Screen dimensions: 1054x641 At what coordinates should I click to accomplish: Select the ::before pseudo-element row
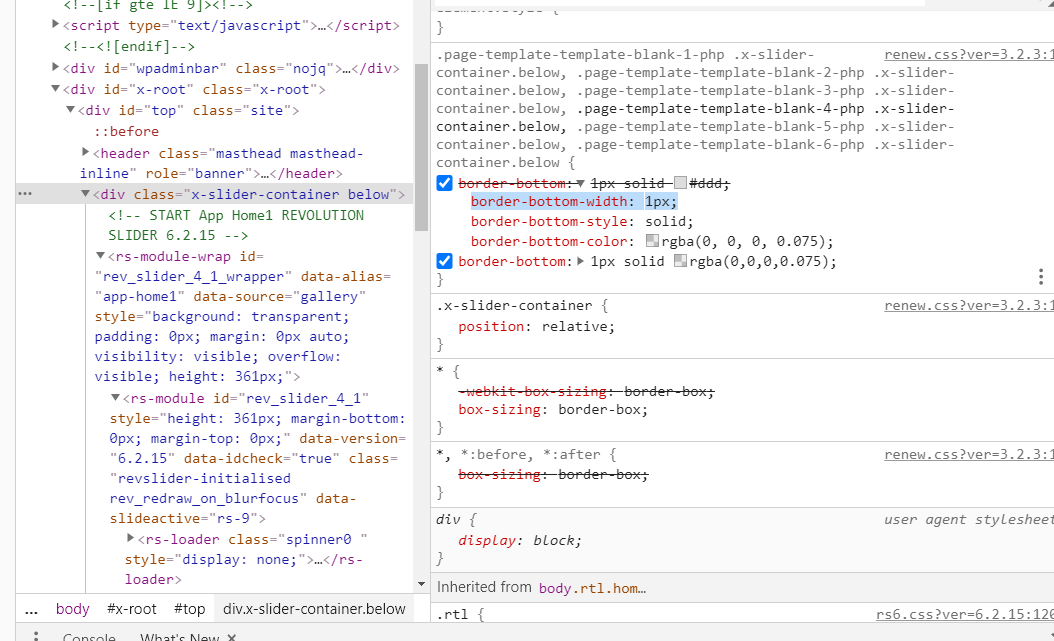point(126,131)
